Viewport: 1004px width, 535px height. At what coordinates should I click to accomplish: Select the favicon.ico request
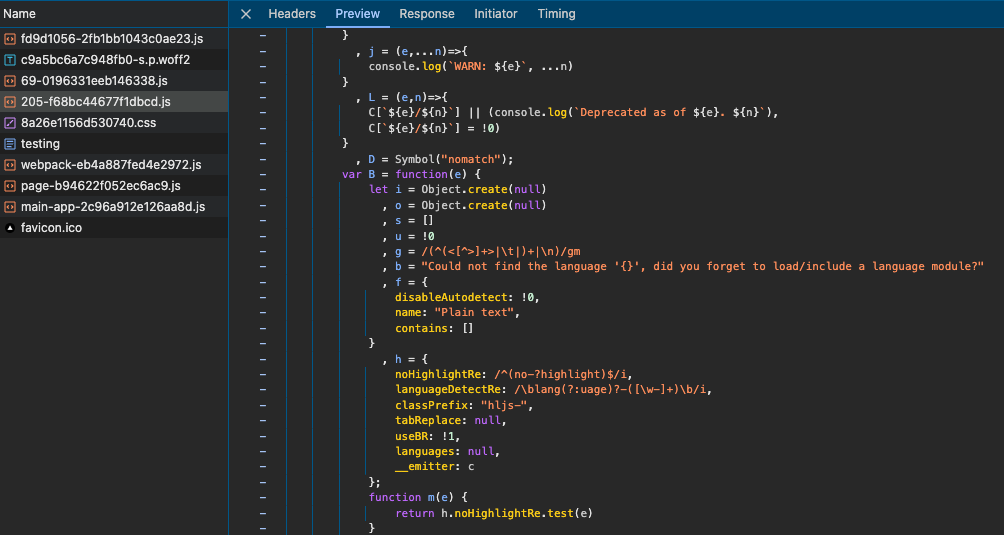(114, 228)
